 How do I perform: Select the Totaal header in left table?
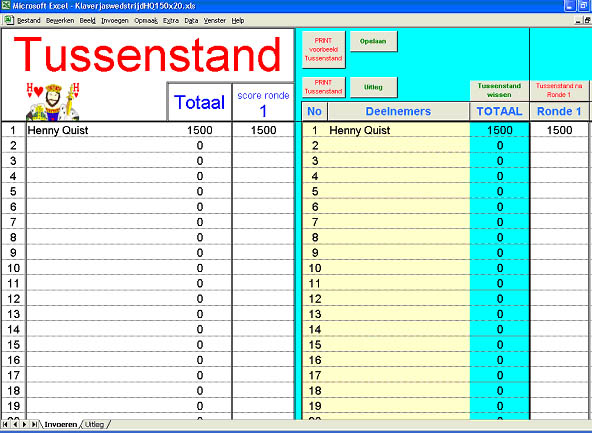point(199,102)
